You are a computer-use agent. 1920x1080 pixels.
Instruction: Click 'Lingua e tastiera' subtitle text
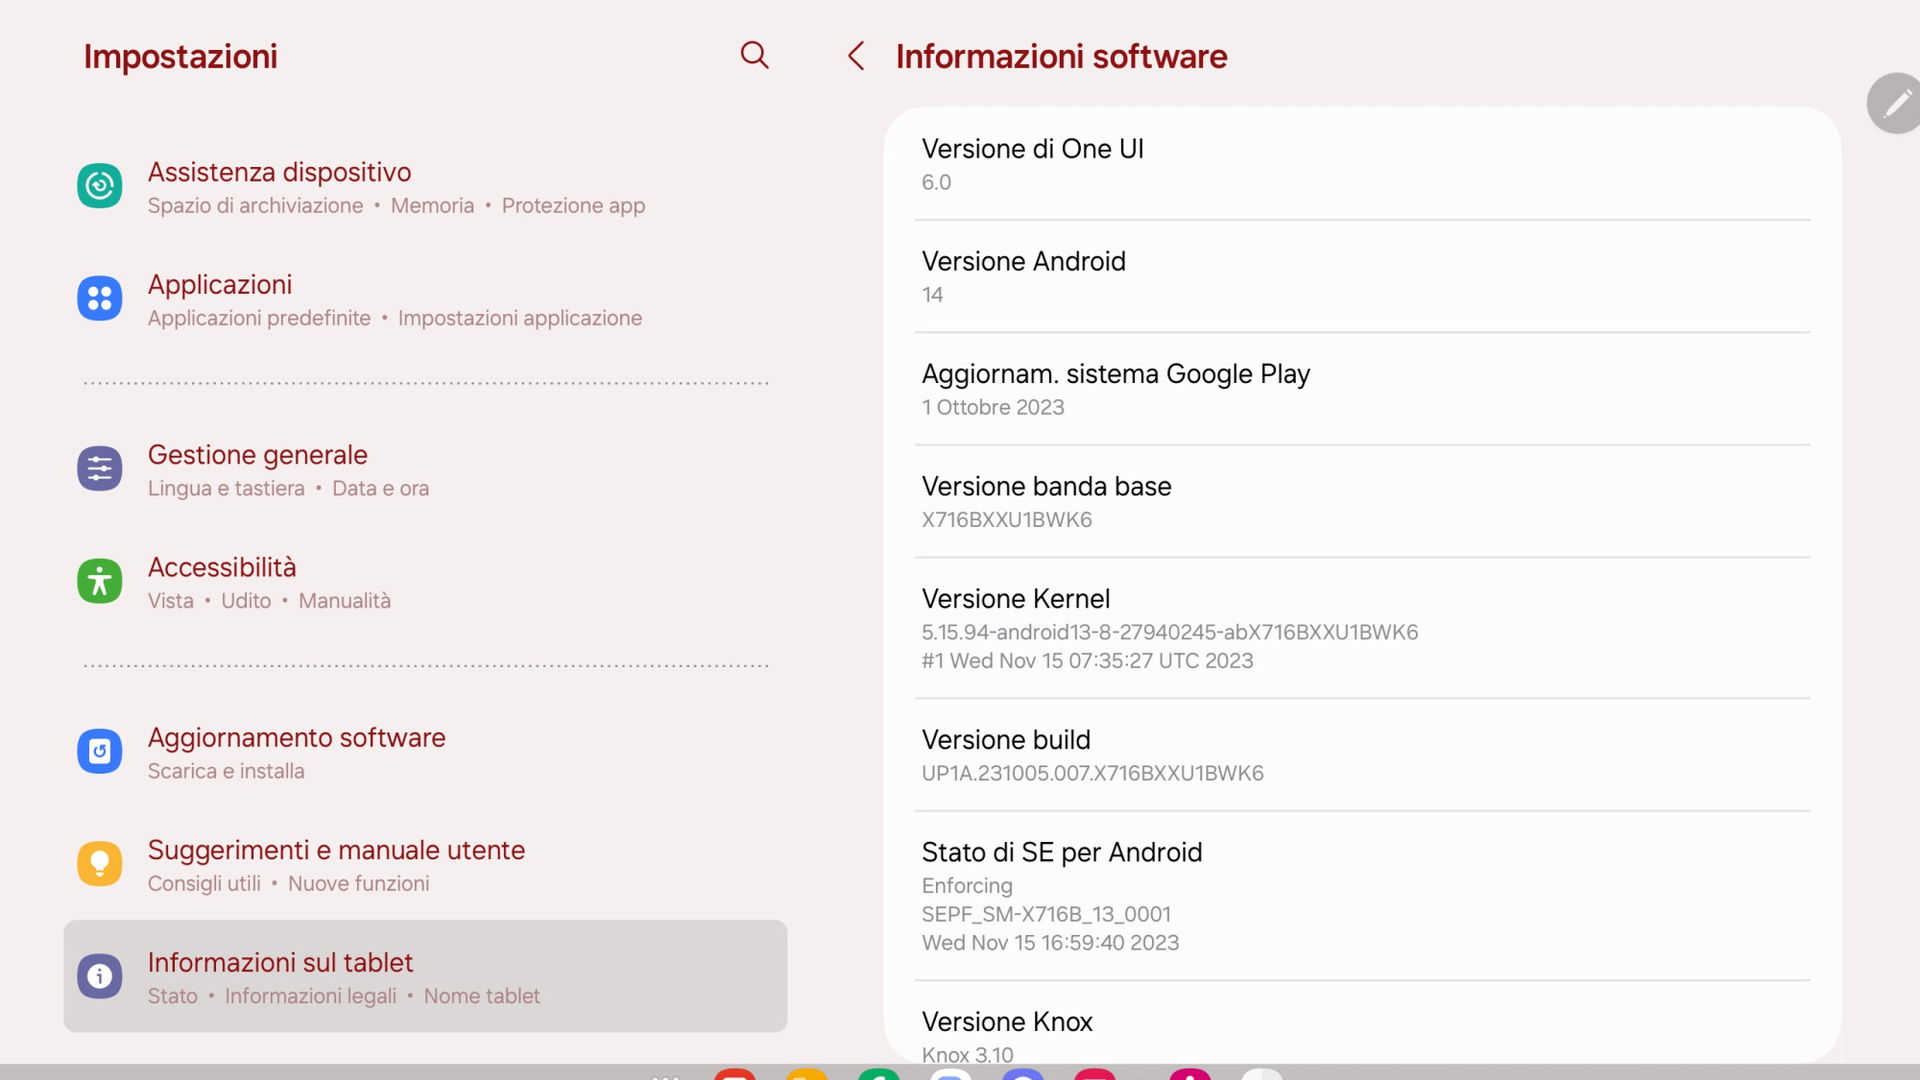click(x=226, y=488)
